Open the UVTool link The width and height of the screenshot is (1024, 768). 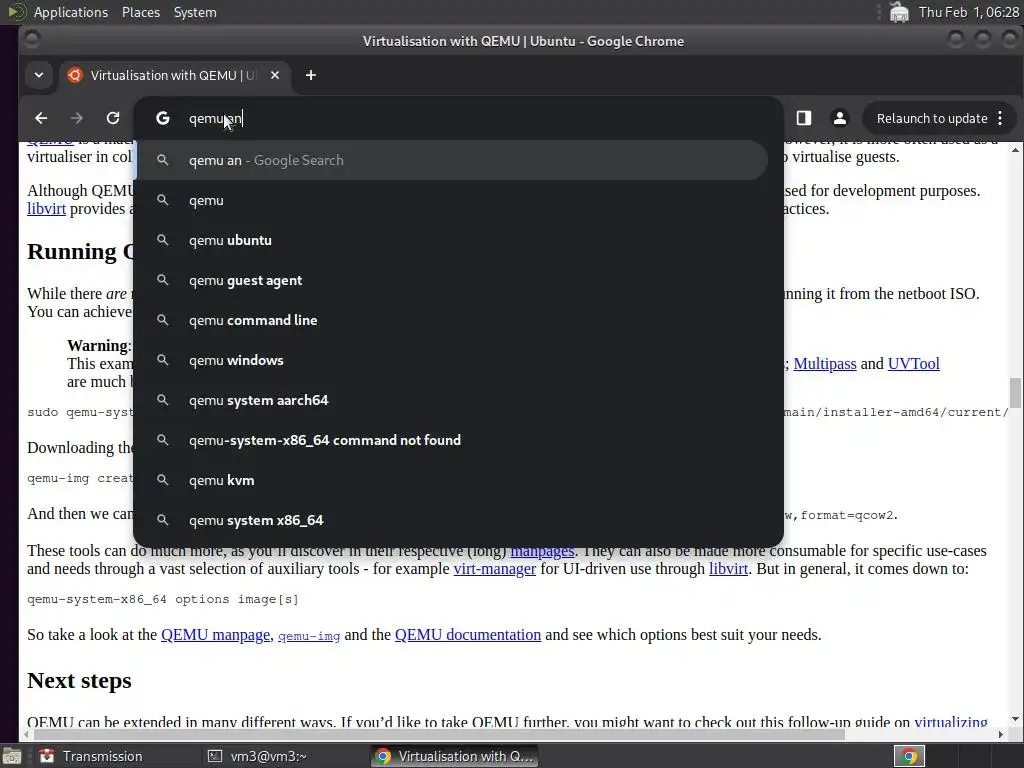(x=914, y=364)
